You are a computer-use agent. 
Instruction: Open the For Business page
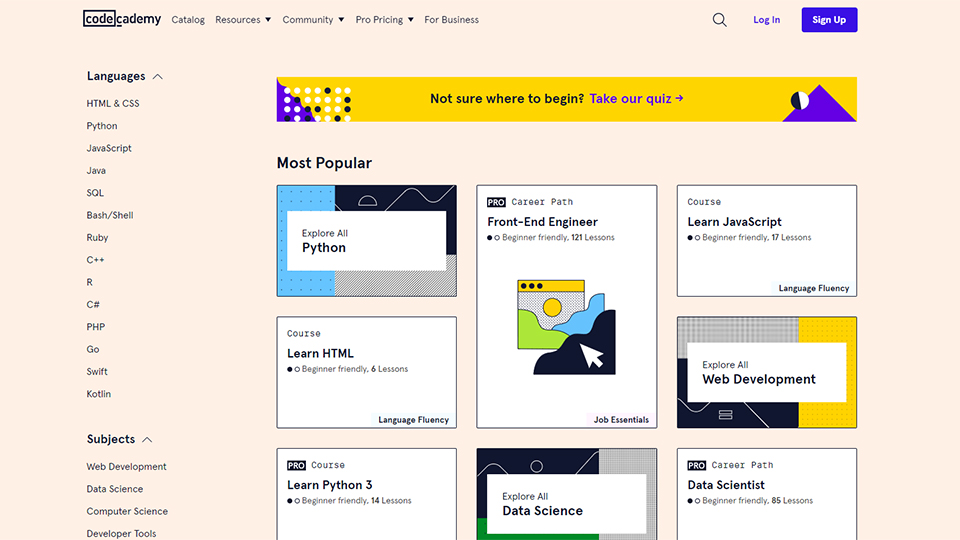pyautogui.click(x=451, y=20)
